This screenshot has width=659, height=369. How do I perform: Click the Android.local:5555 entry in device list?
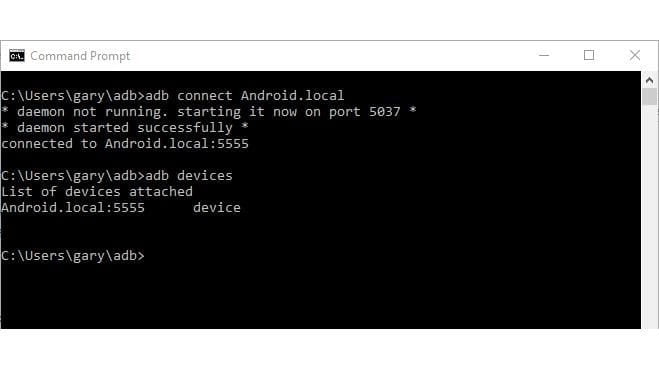(x=73, y=208)
